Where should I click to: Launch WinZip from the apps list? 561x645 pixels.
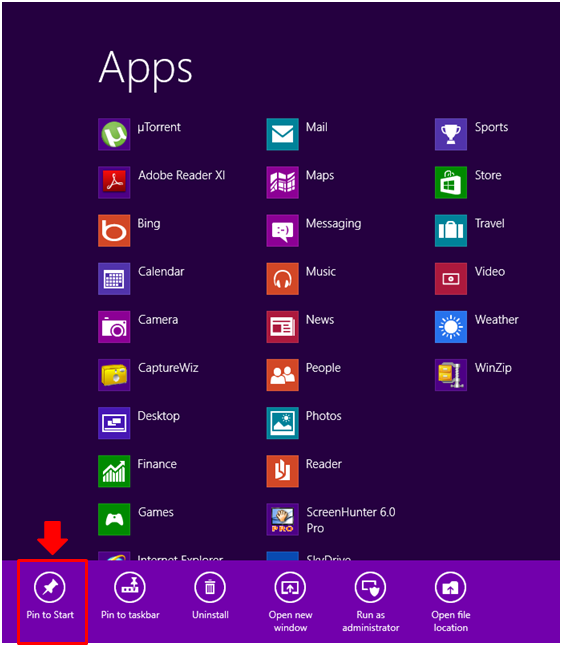pyautogui.click(x=451, y=375)
